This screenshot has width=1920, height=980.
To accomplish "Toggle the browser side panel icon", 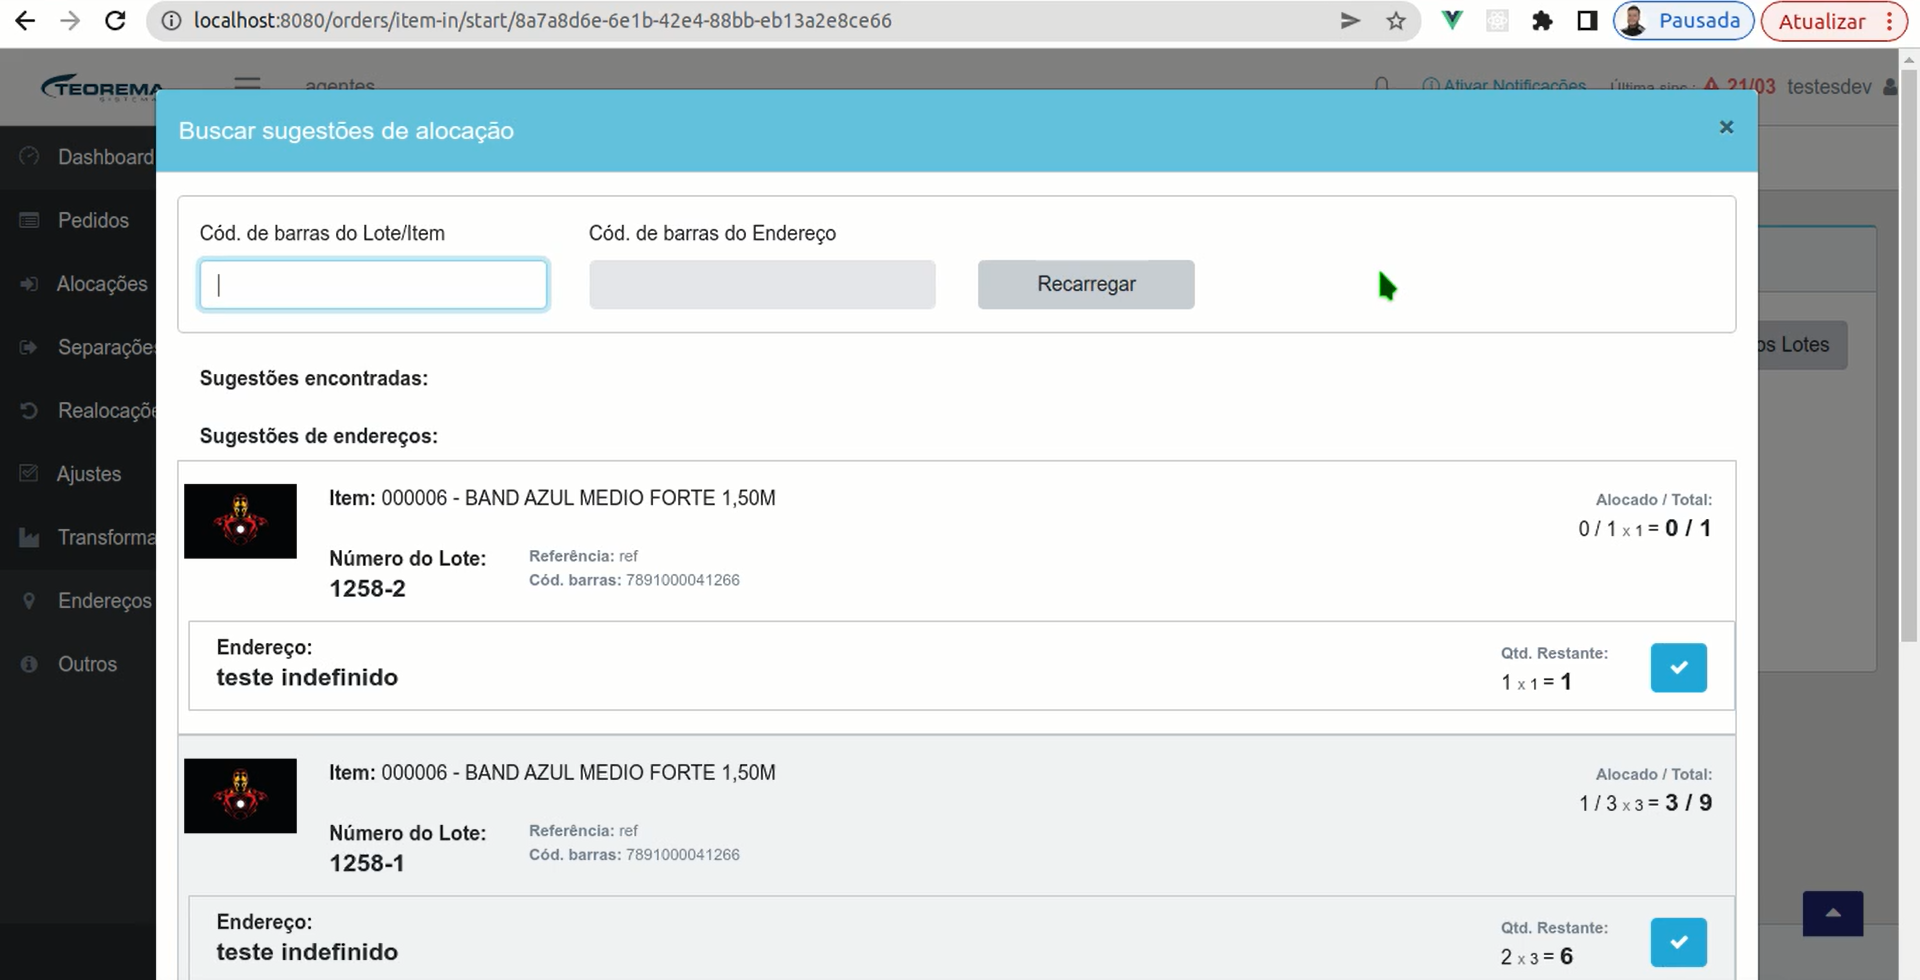I will tap(1587, 21).
